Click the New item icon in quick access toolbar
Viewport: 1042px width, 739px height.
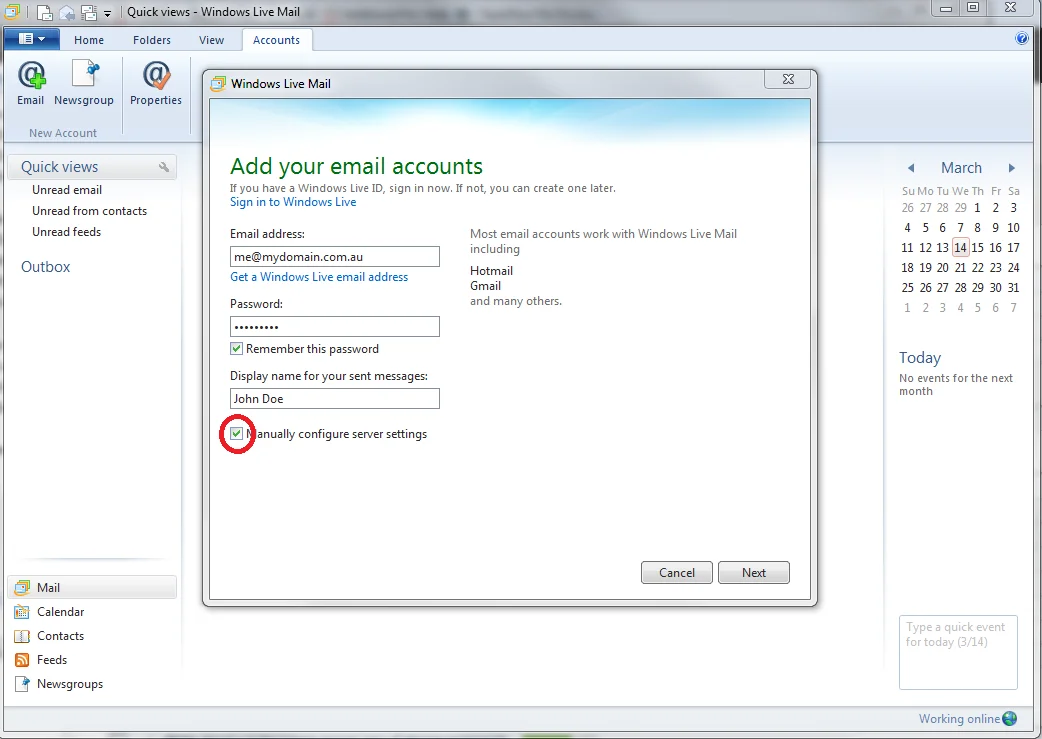pyautogui.click(x=44, y=12)
